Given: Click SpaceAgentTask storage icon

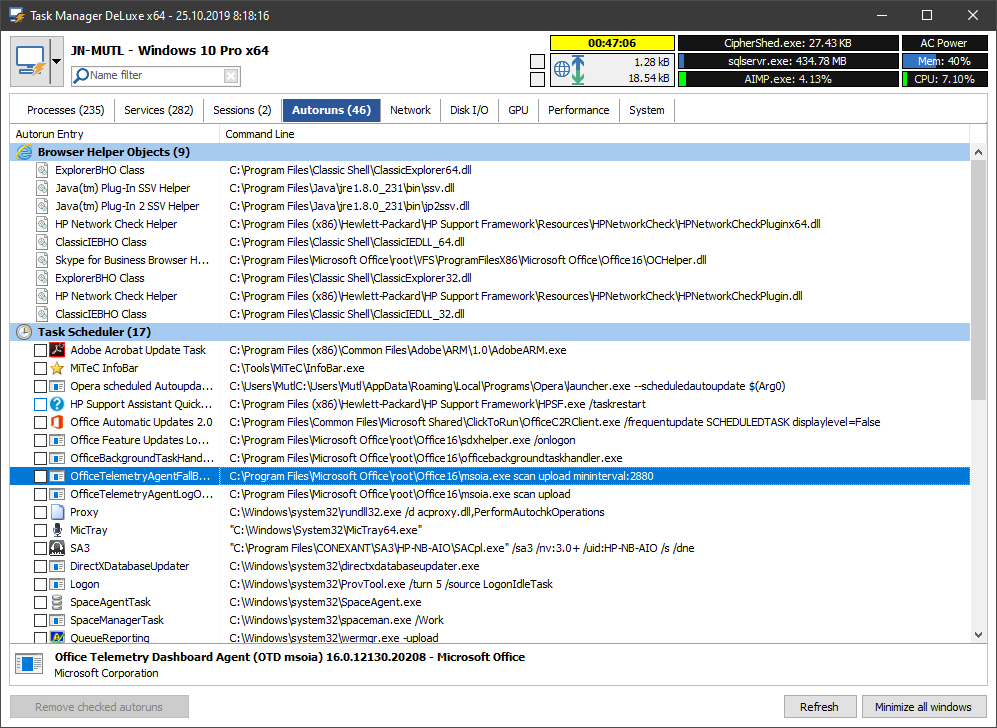Looking at the screenshot, I should (57, 602).
